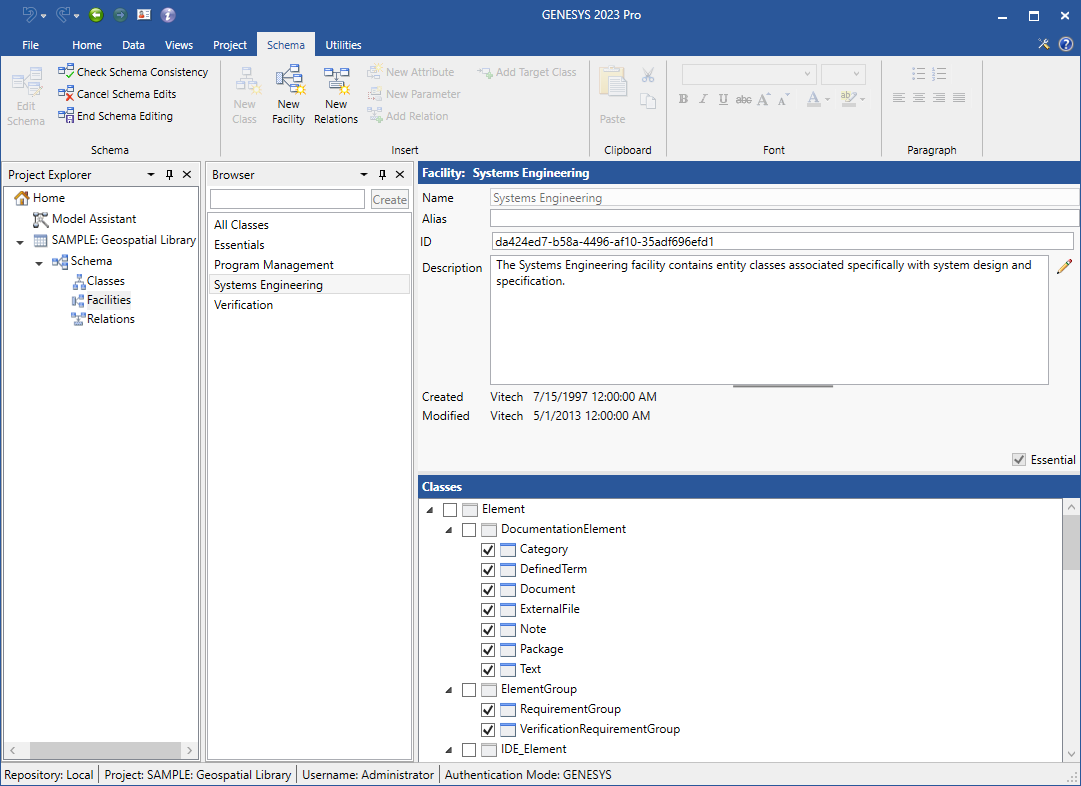Image resolution: width=1081 pixels, height=786 pixels.
Task: Select Relations under Schema tree
Action: click(103, 319)
